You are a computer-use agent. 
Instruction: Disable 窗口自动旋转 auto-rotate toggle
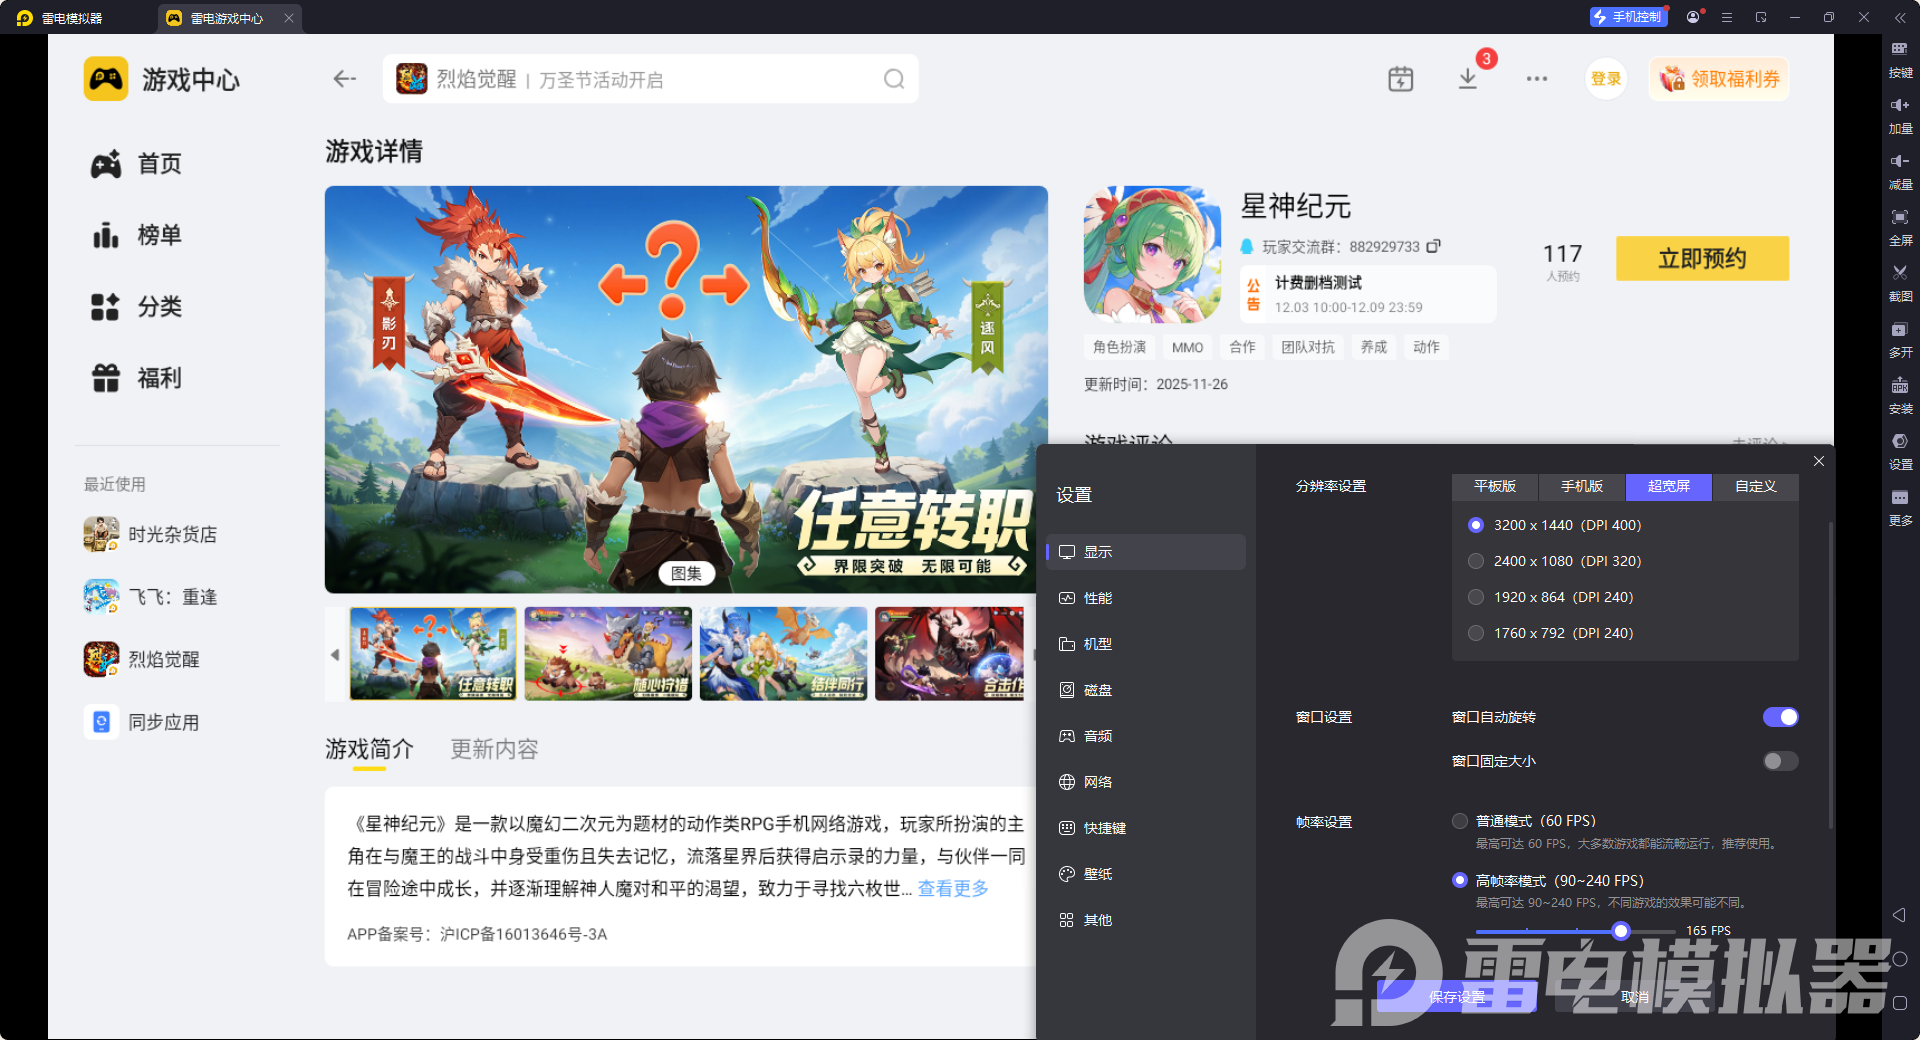(1780, 717)
